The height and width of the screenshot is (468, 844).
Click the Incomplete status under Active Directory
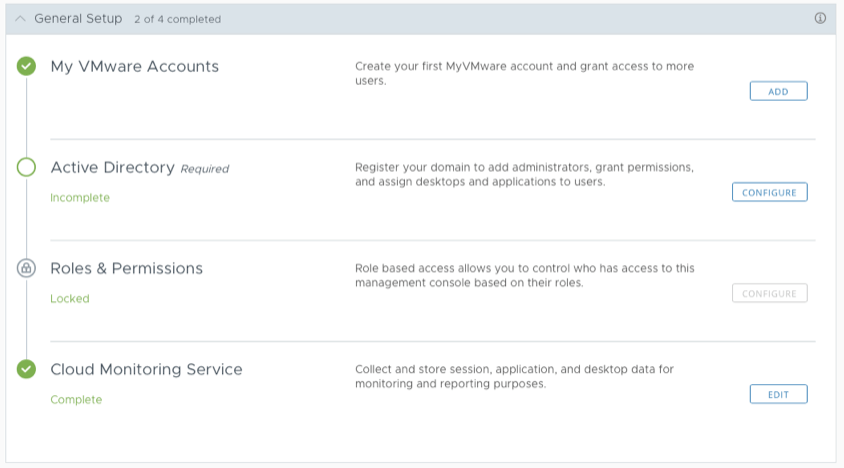click(80, 198)
